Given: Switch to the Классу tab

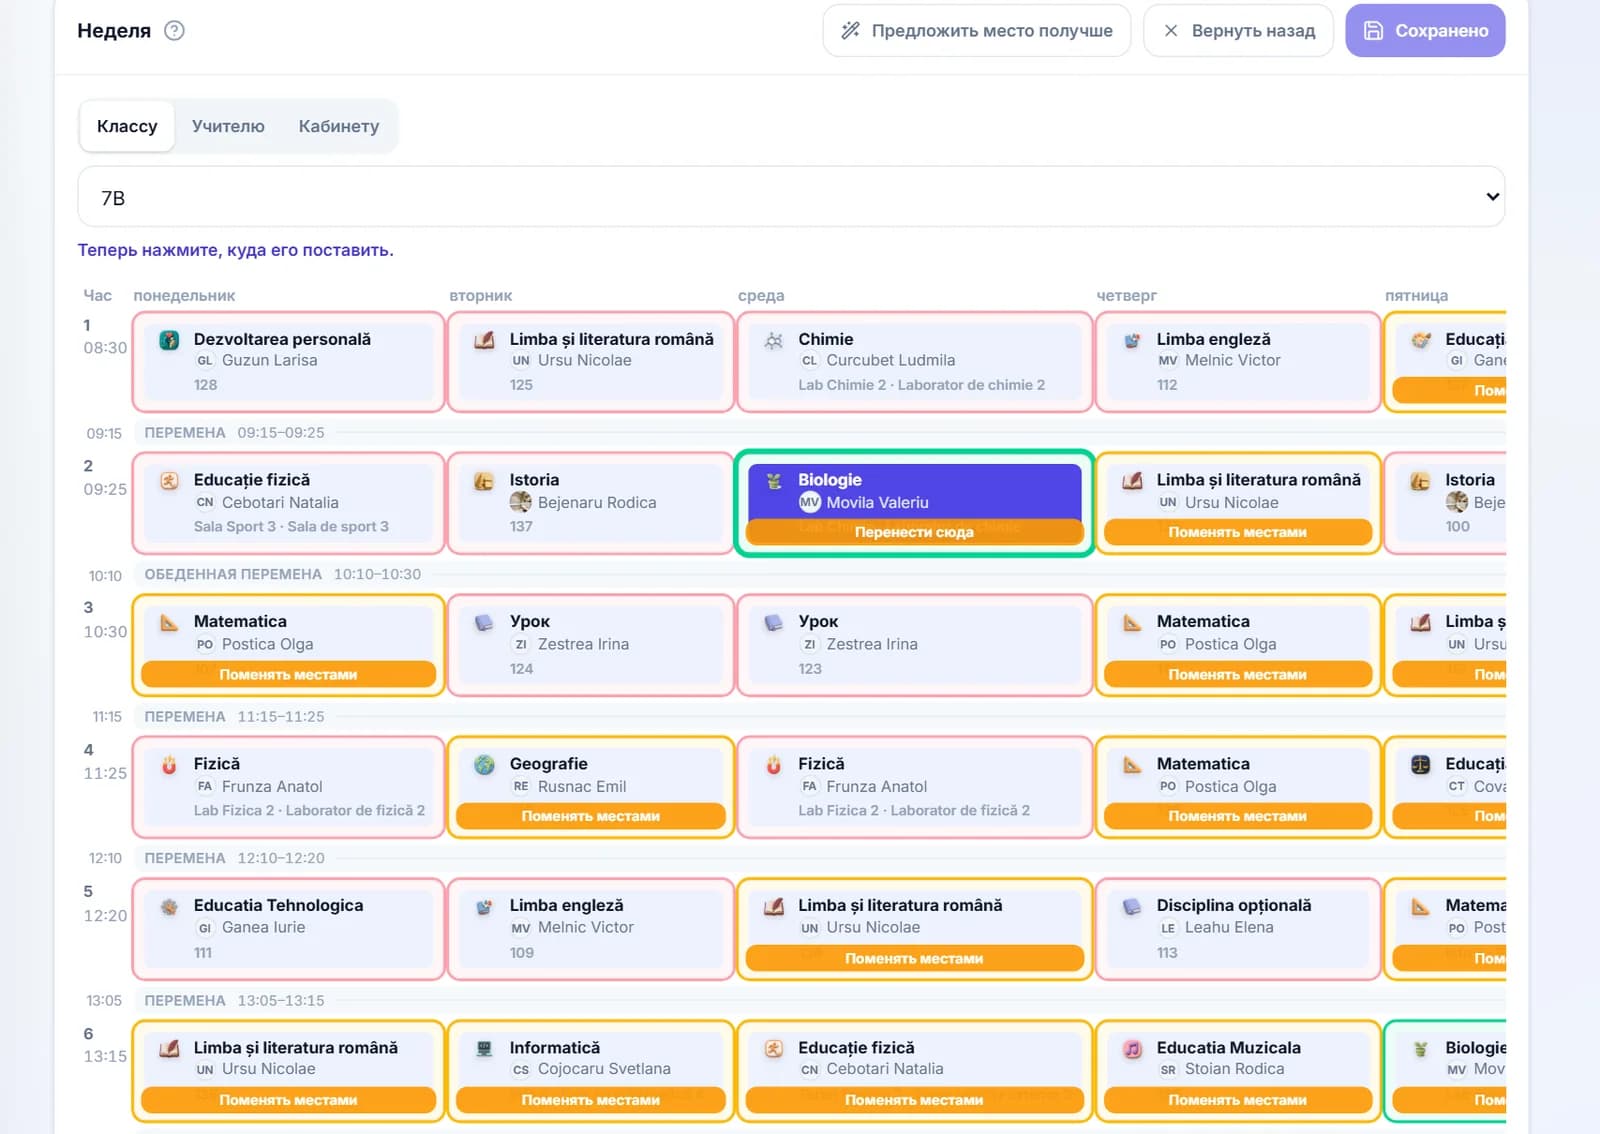Looking at the screenshot, I should 127,126.
